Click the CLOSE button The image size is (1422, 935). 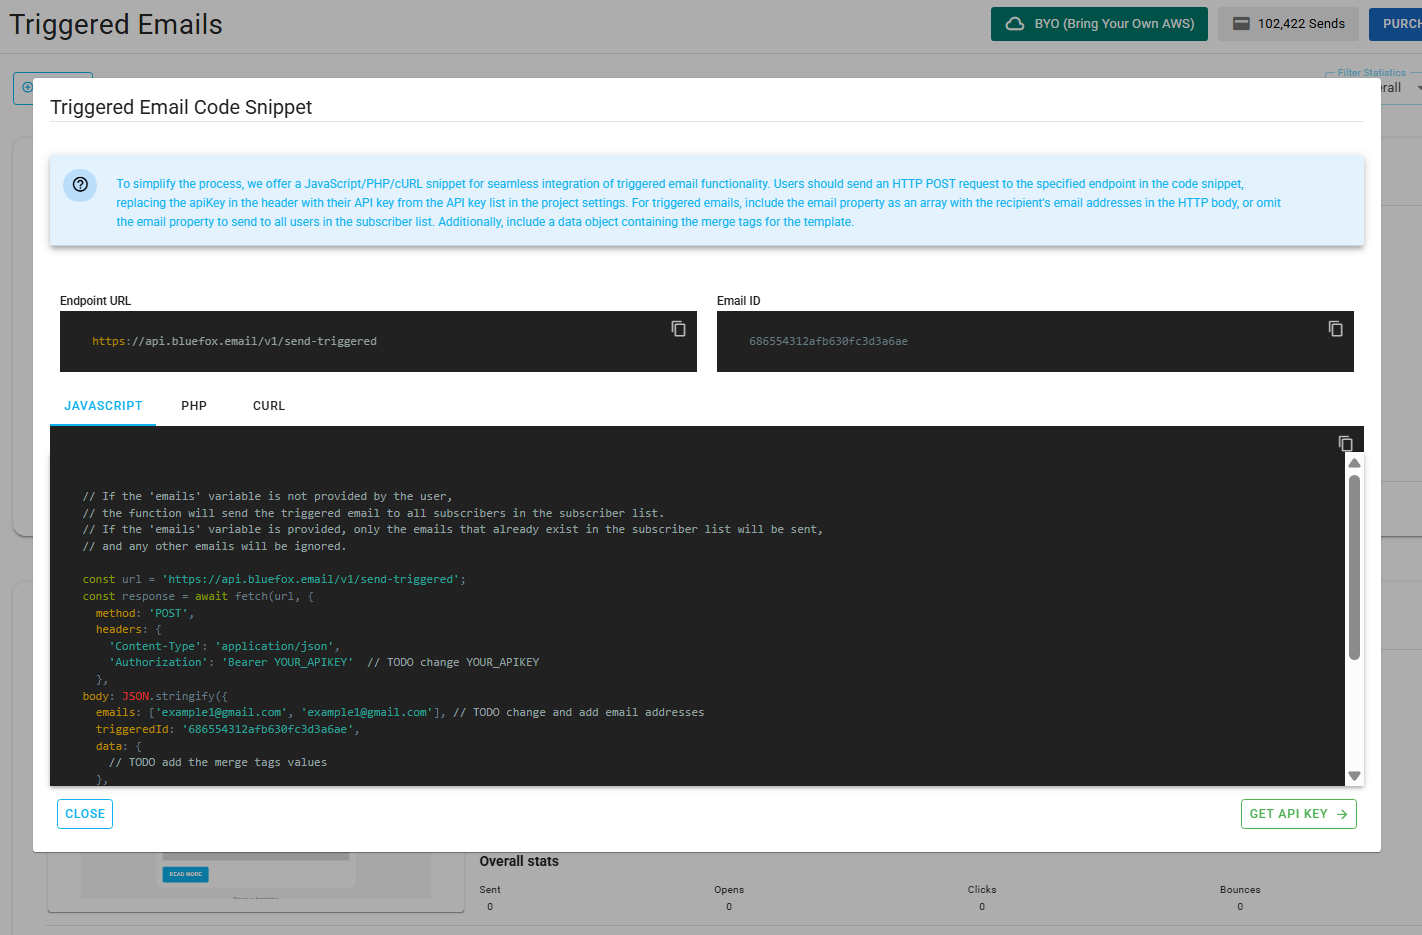point(84,814)
